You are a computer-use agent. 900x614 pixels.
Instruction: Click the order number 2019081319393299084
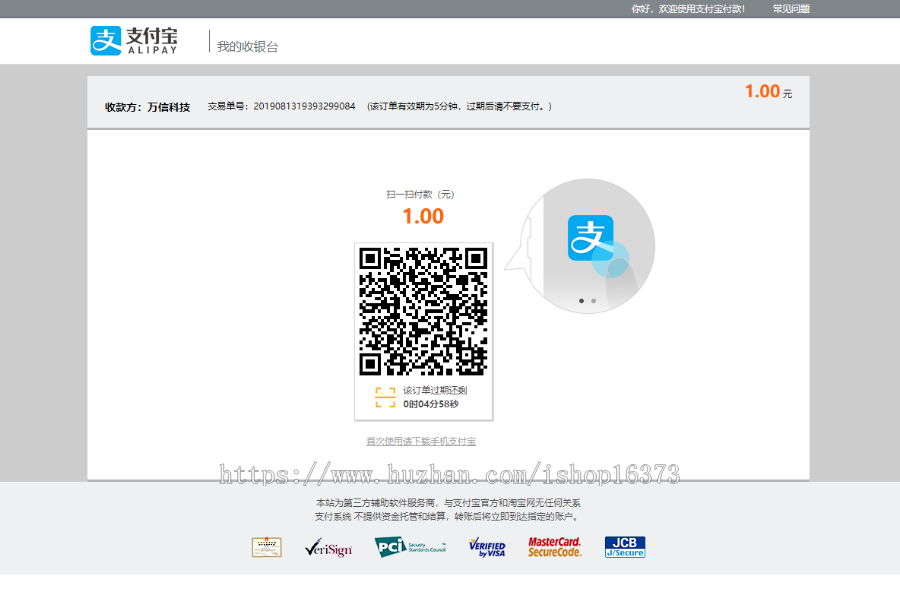pos(304,106)
